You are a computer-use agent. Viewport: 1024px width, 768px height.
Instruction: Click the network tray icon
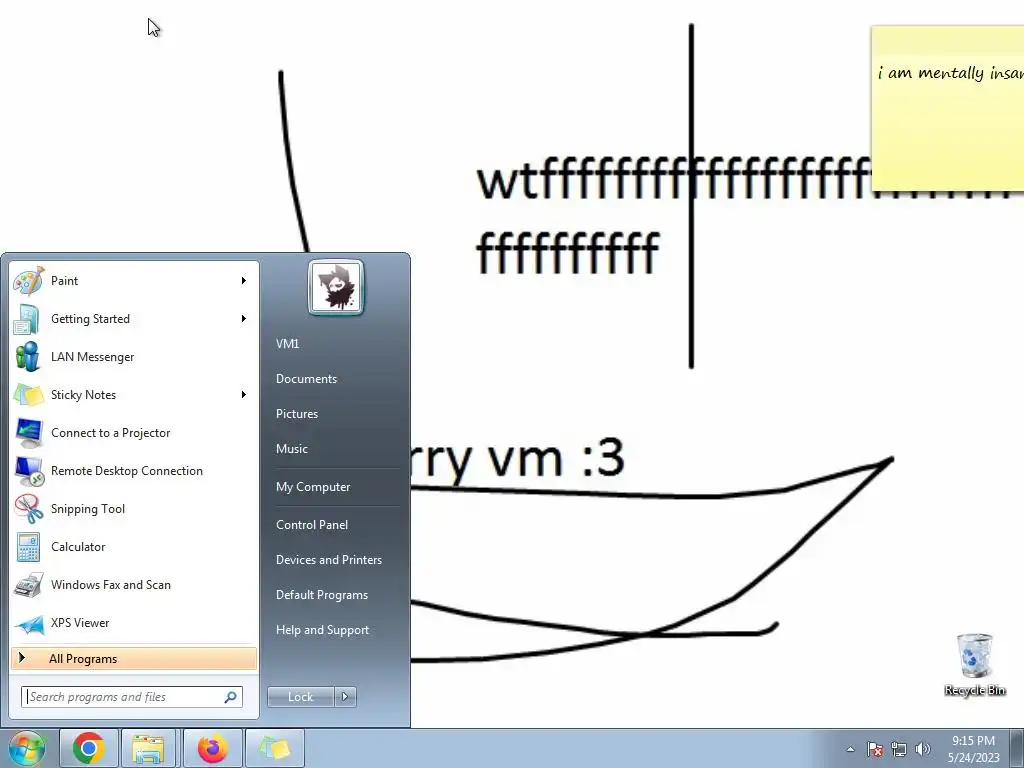(899, 749)
